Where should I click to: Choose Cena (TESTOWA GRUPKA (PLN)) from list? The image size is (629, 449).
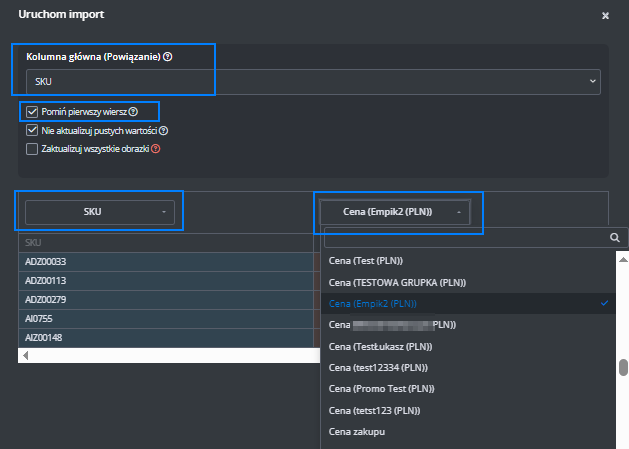[397, 282]
